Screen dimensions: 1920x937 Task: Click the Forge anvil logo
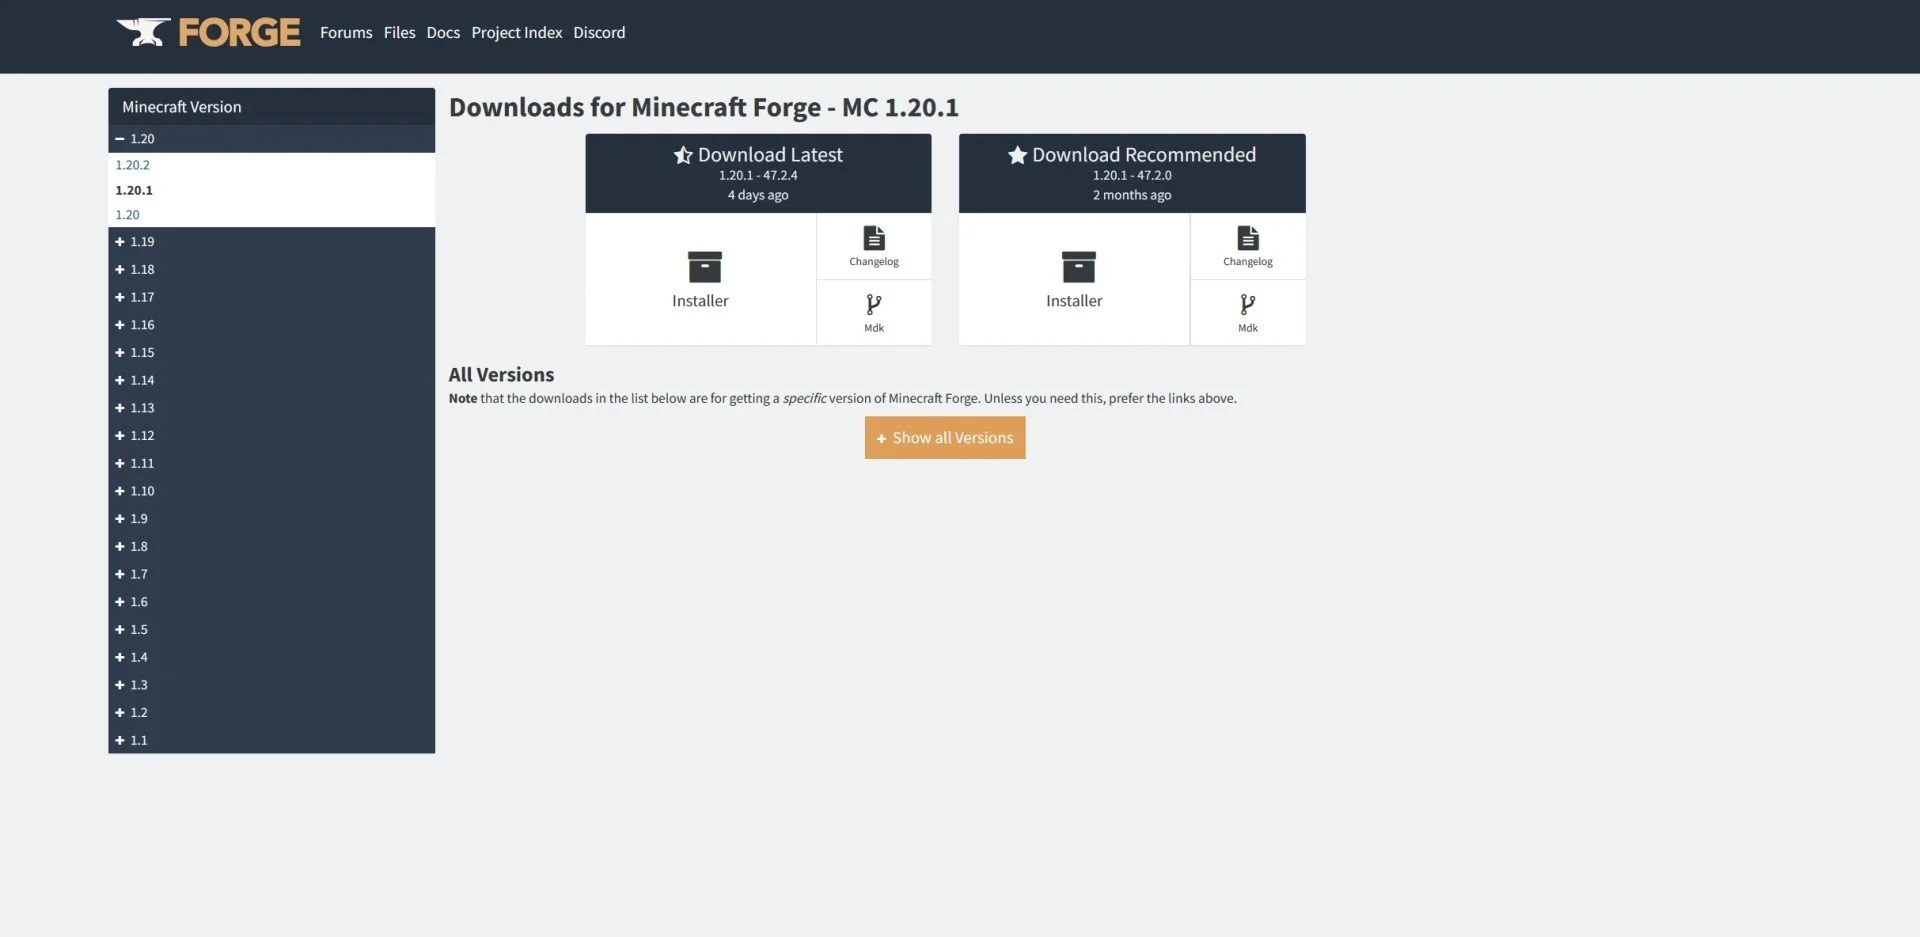tap(208, 32)
